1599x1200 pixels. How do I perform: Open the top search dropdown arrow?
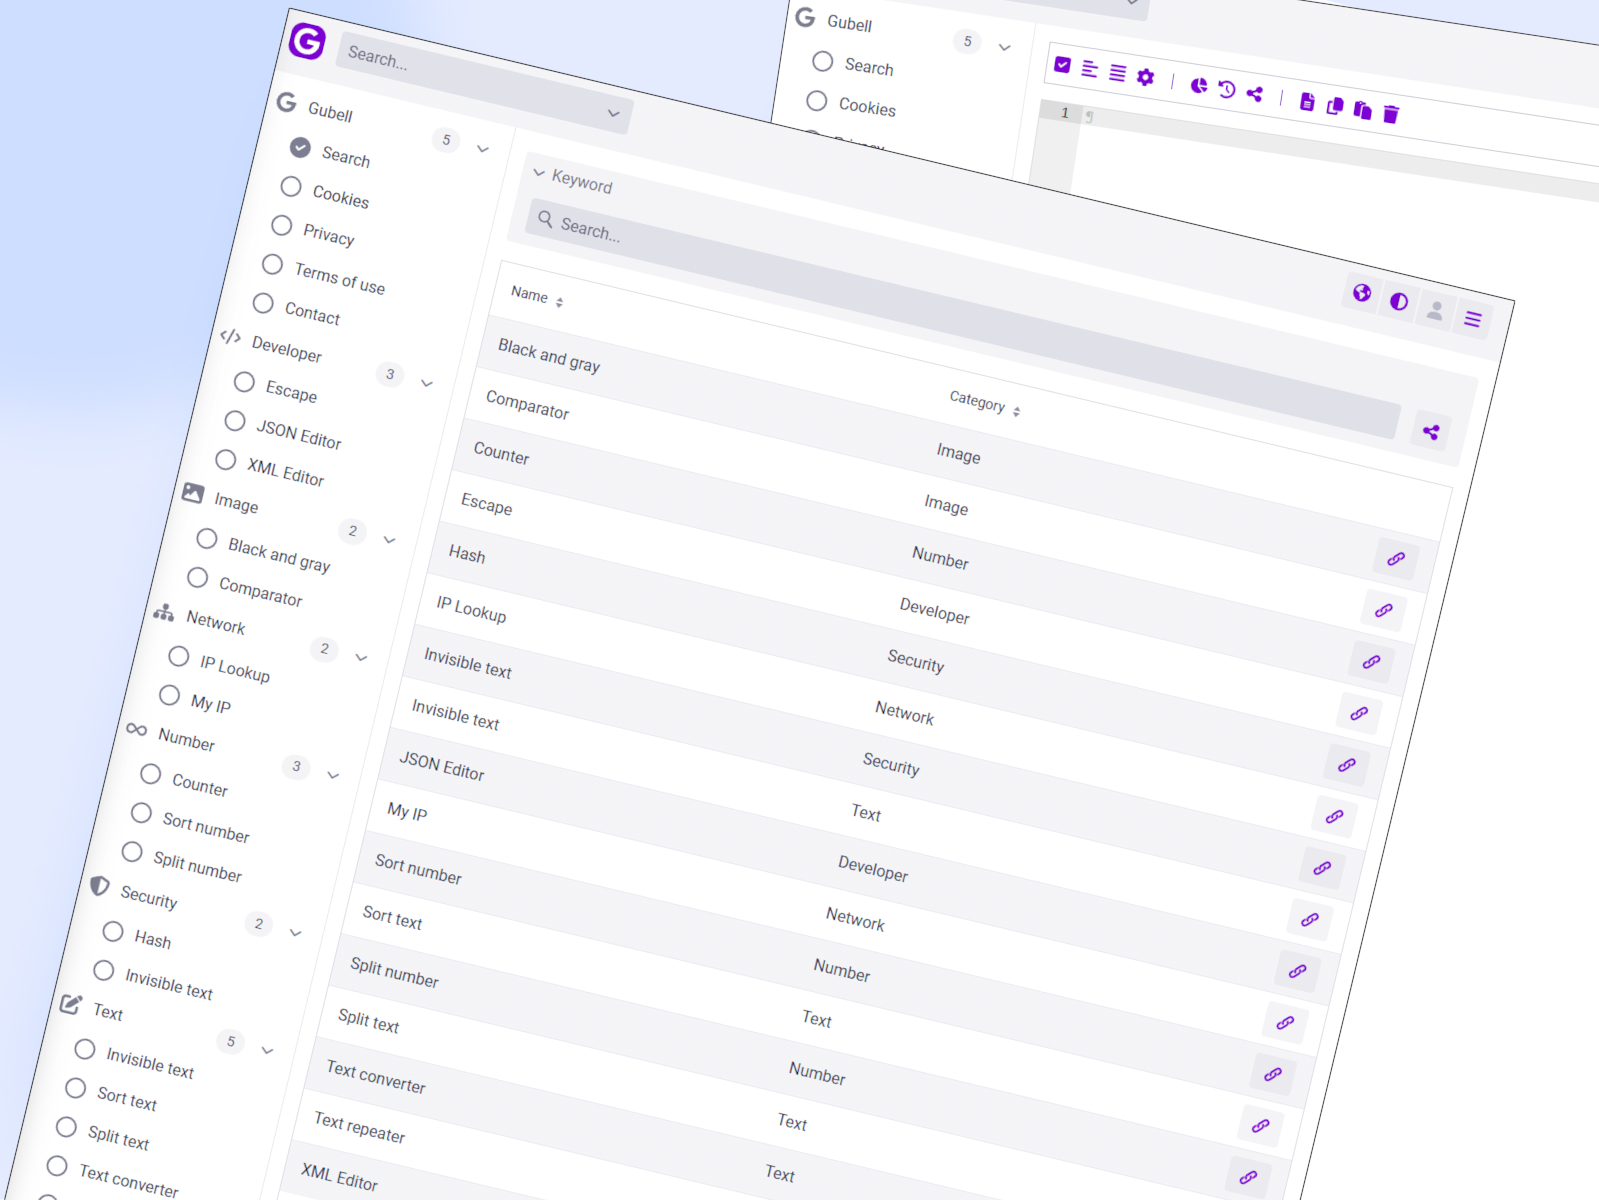613,114
